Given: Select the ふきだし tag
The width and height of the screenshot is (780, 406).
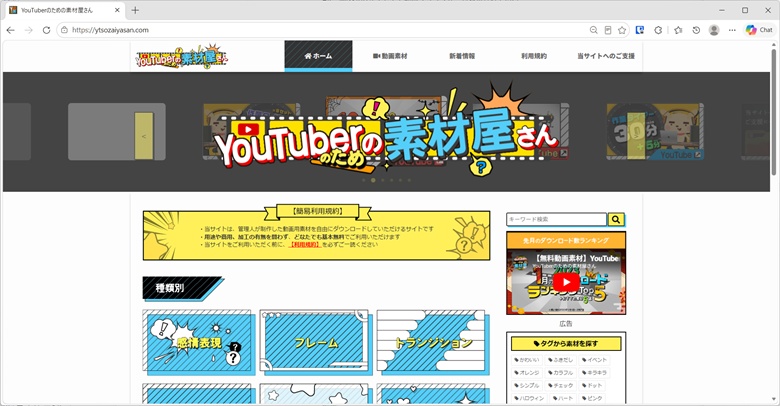Looking at the screenshot, I should (x=561, y=360).
